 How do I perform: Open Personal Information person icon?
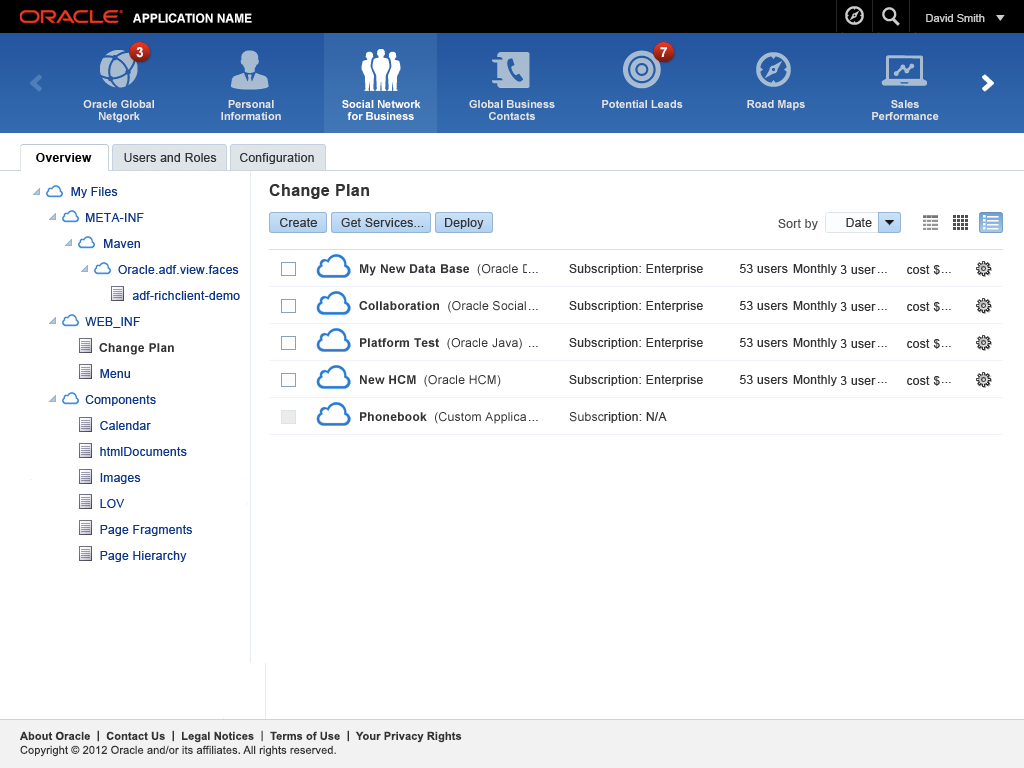[250, 69]
